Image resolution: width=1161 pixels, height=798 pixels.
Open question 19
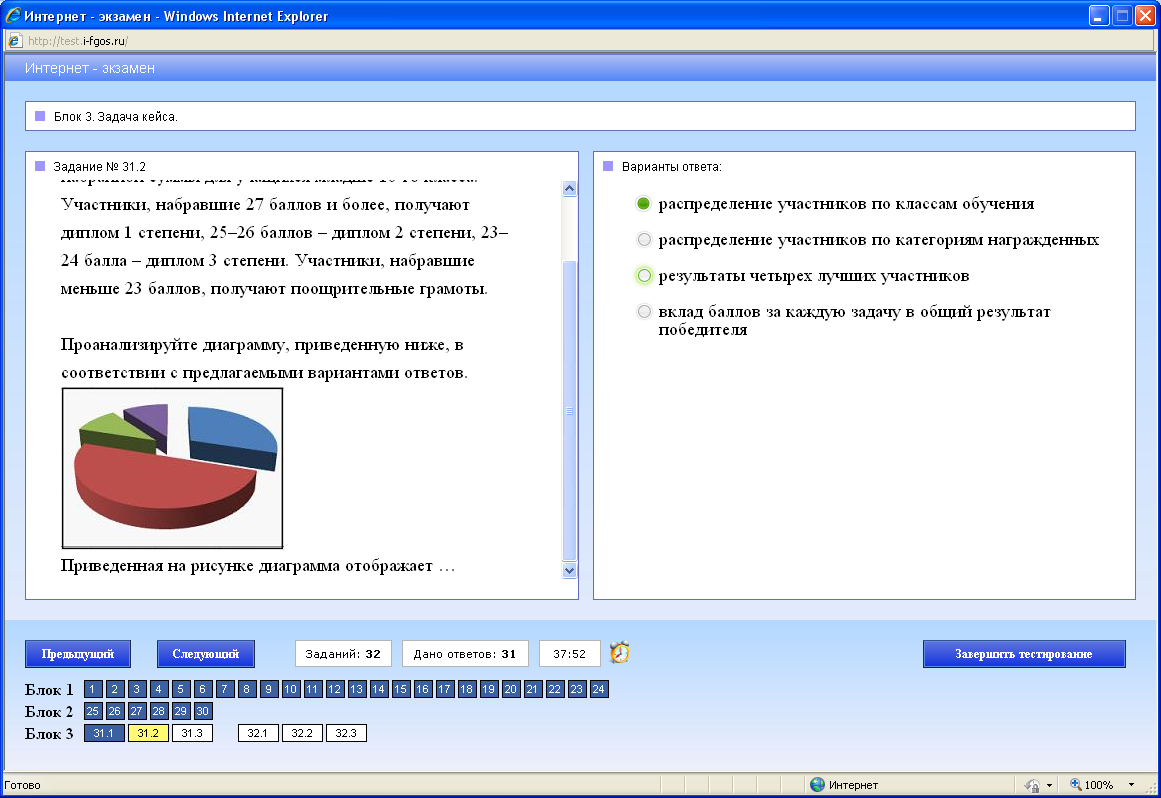click(488, 689)
